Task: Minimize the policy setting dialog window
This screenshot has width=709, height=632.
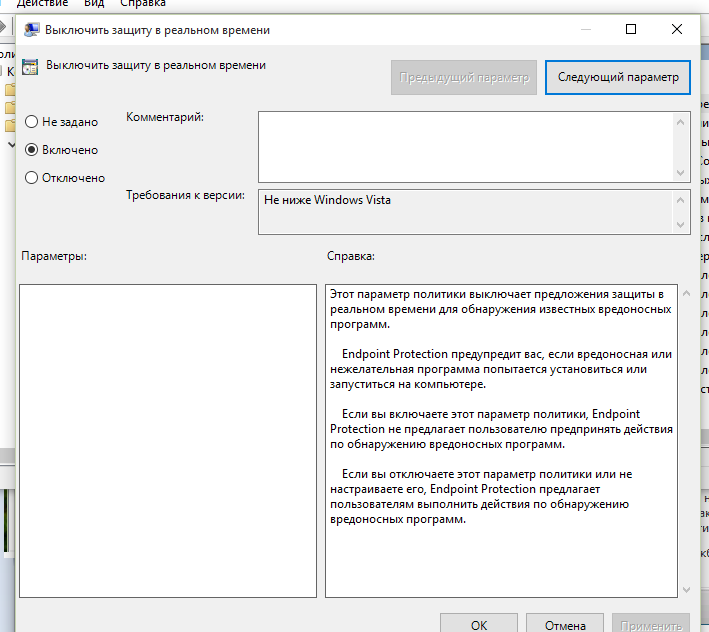Action: (585, 30)
